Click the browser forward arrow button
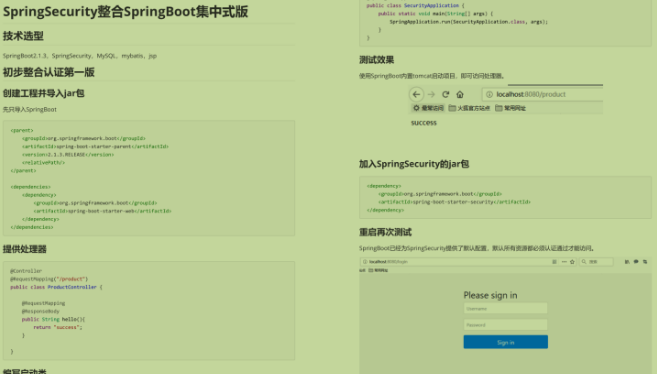This screenshot has width=657, height=374. (x=431, y=94)
